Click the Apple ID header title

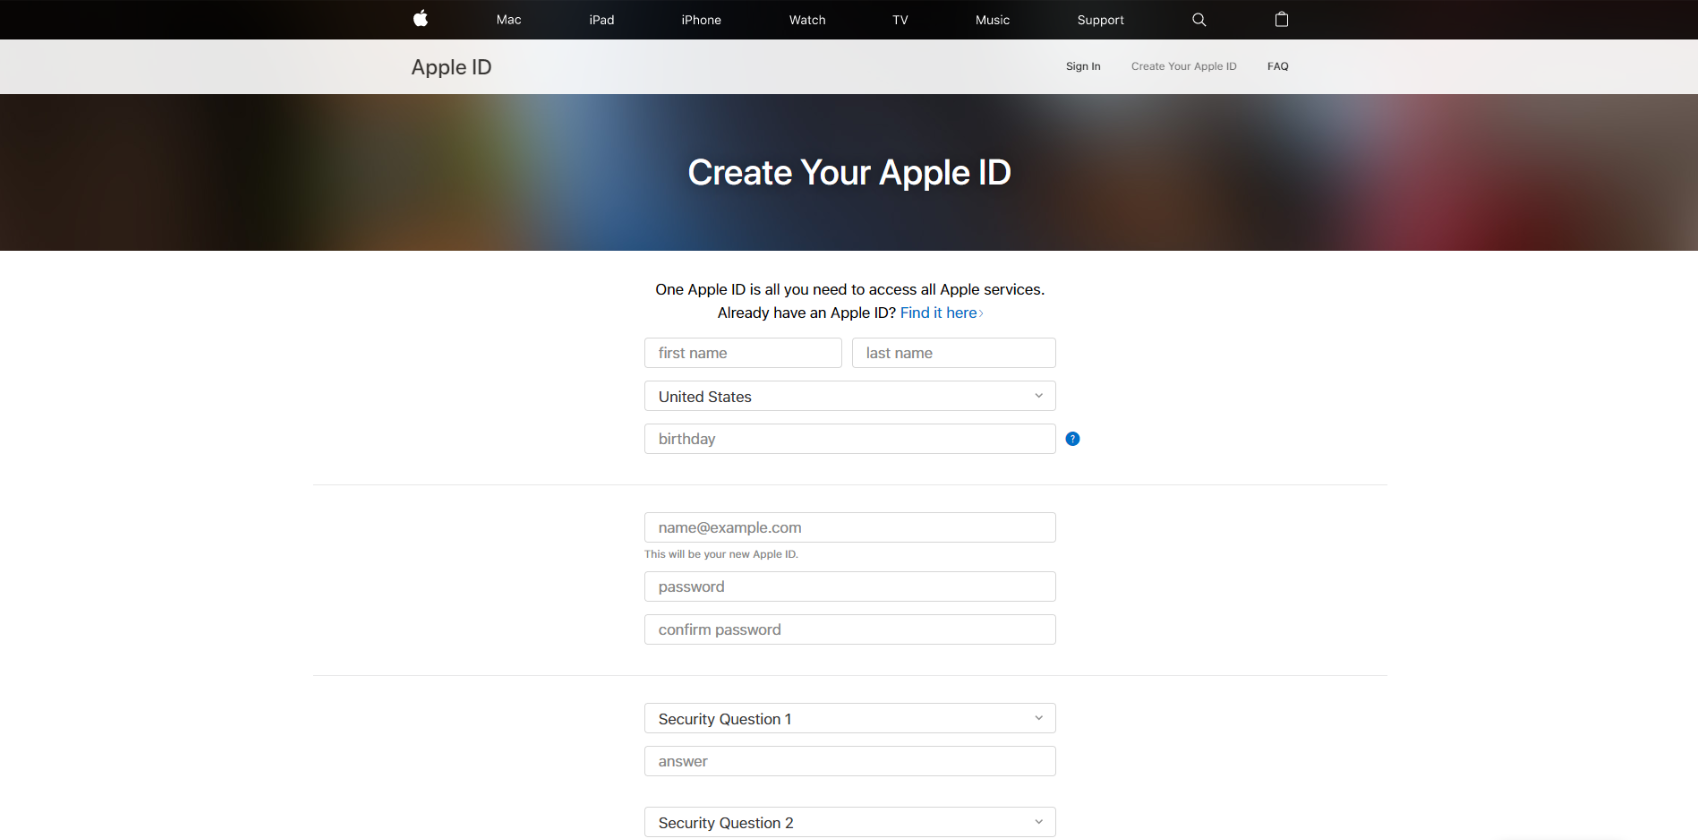[x=451, y=67]
